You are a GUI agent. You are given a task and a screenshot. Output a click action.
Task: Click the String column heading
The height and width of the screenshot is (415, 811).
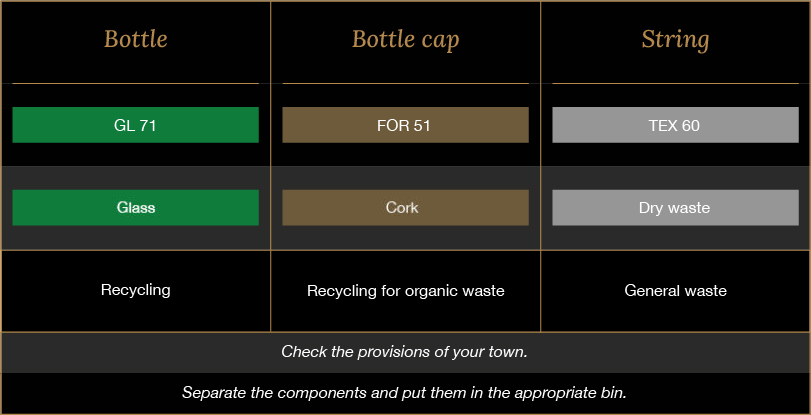675,40
